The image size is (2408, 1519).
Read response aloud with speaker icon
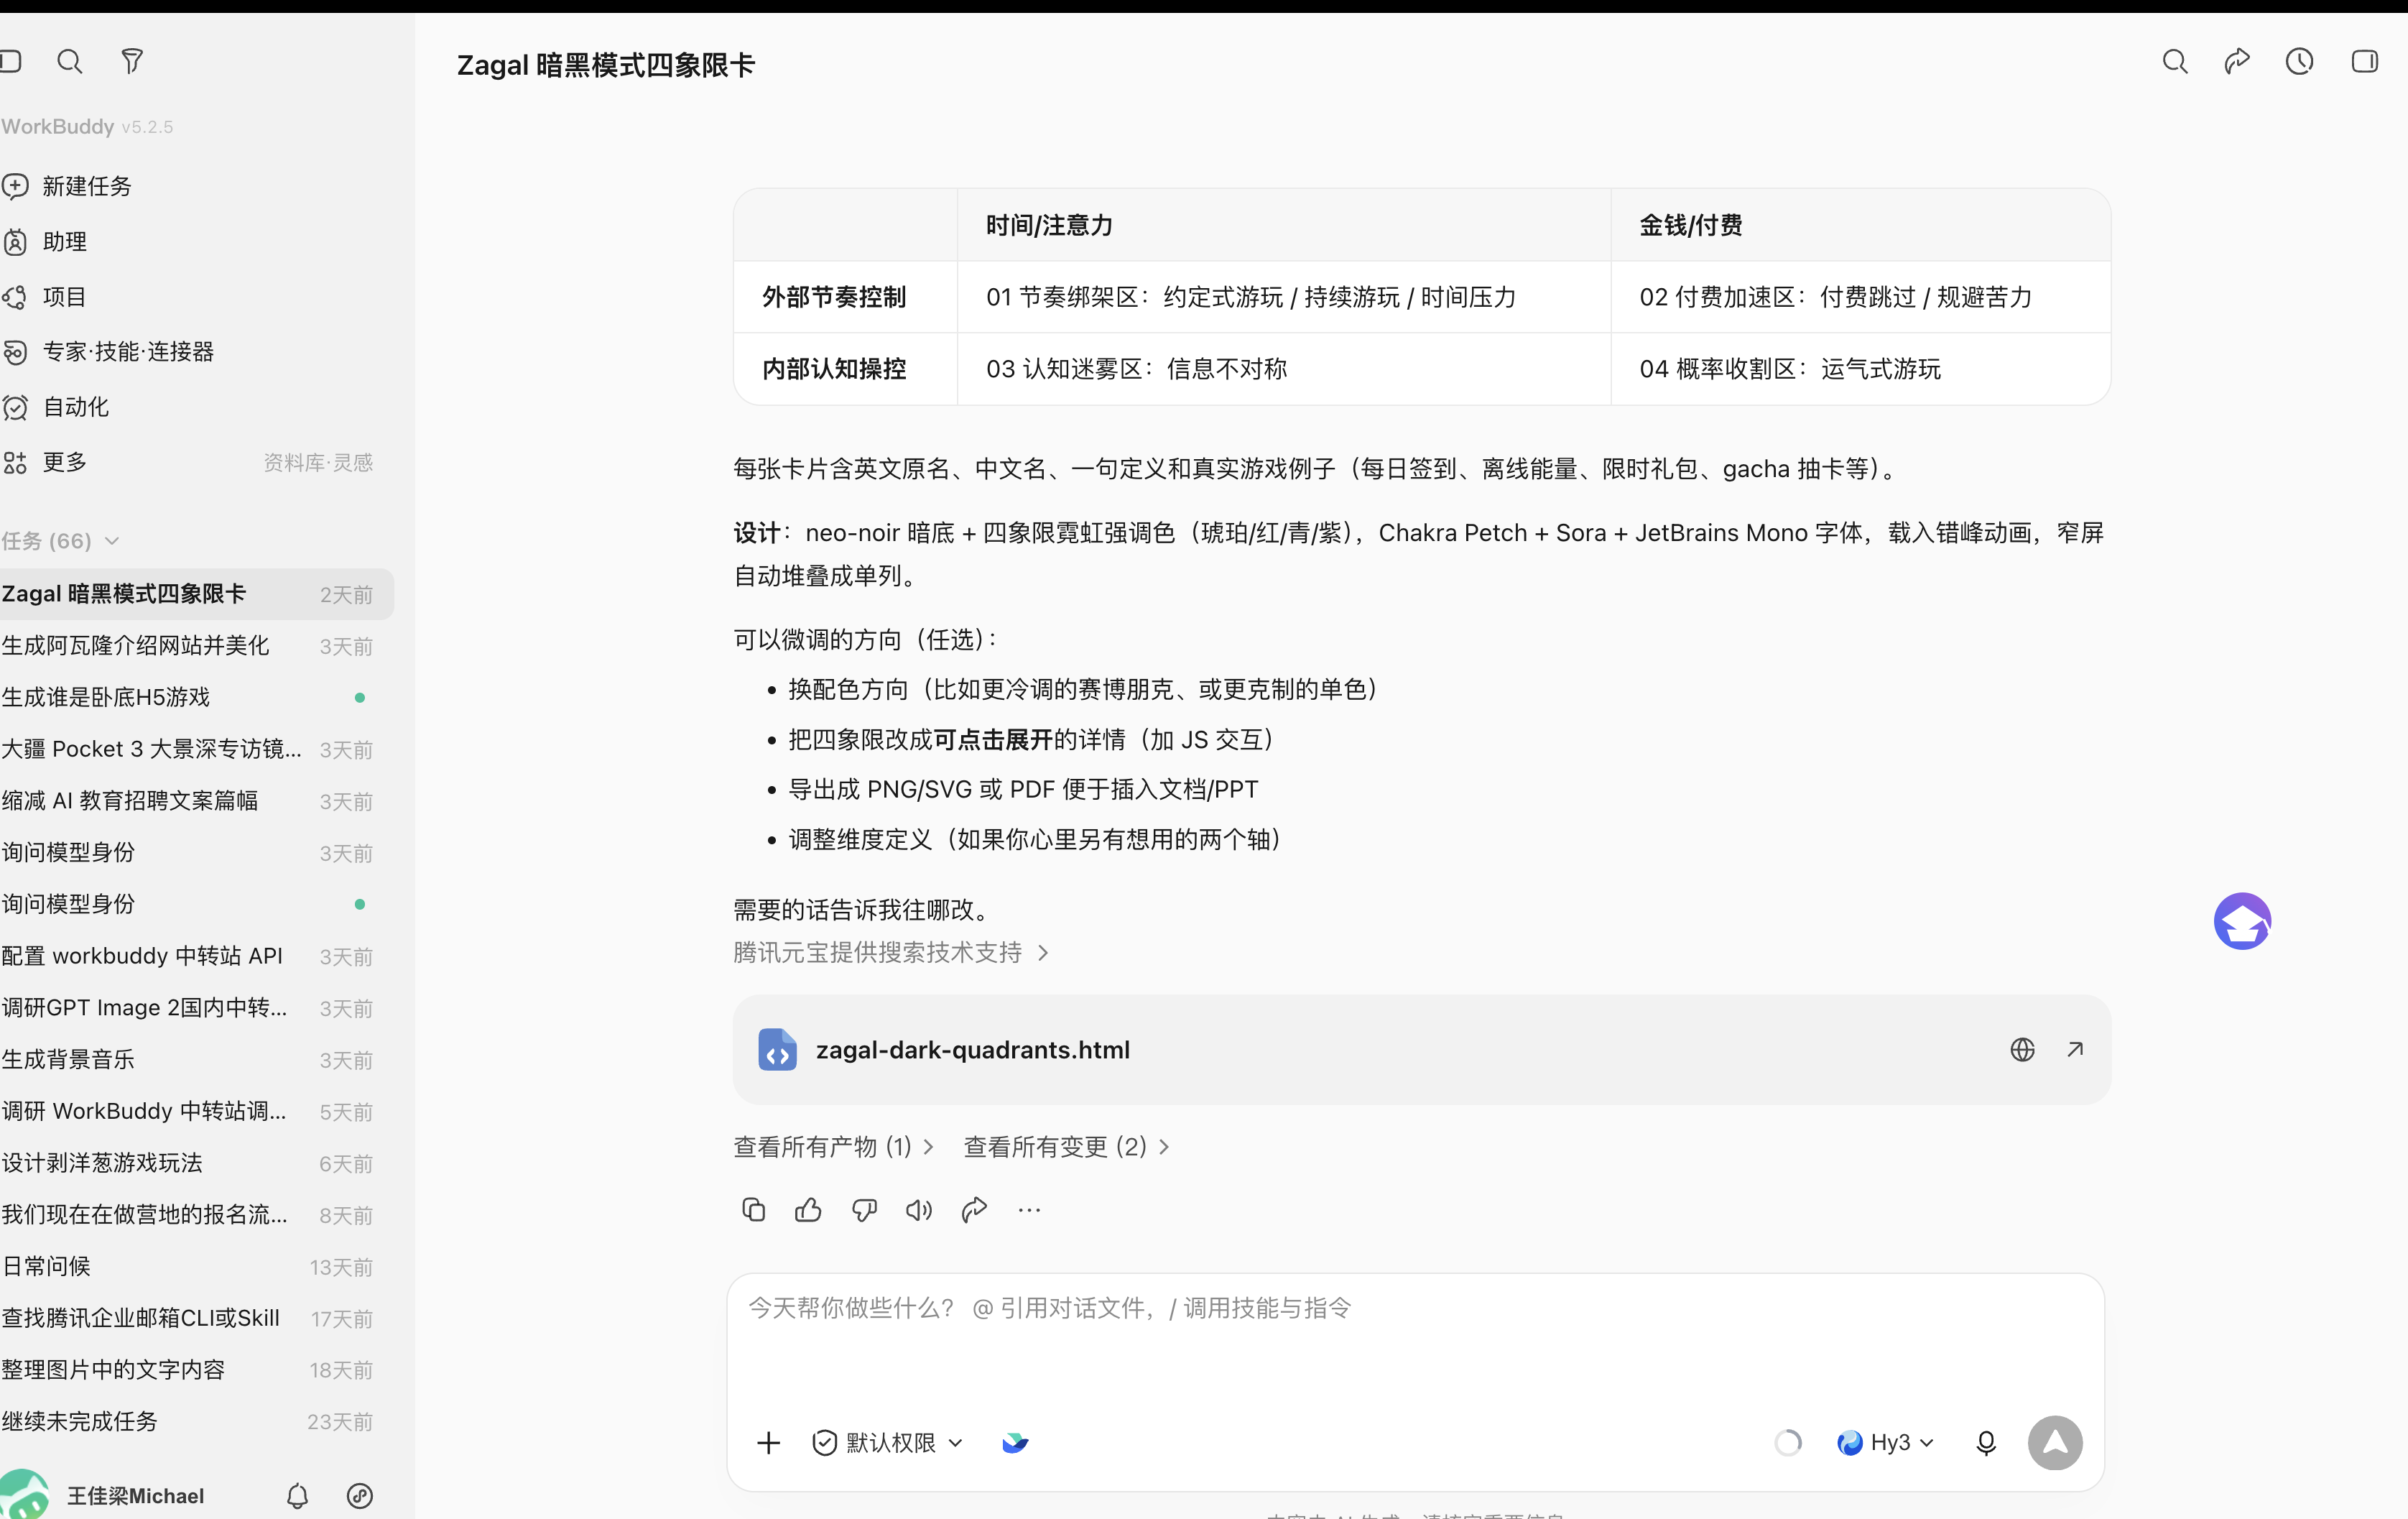point(919,1210)
